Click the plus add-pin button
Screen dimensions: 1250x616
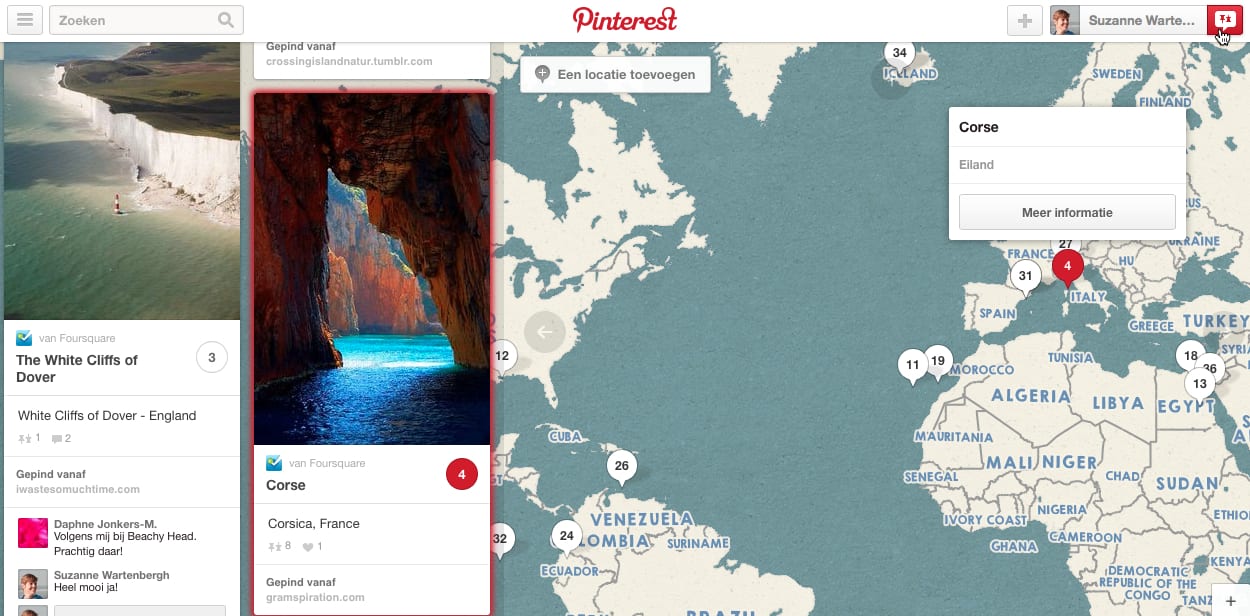point(1025,20)
